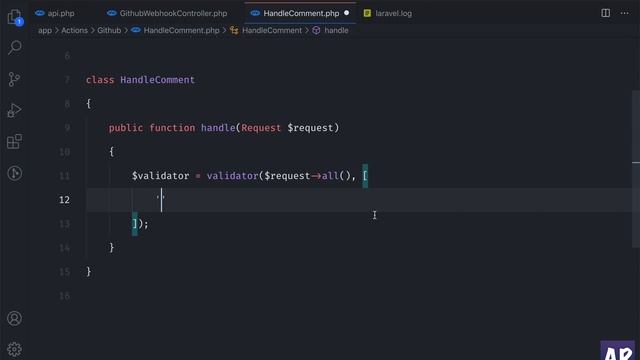Click line number 9 in the gutter
This screenshot has height=360, width=640.
tap(67, 128)
